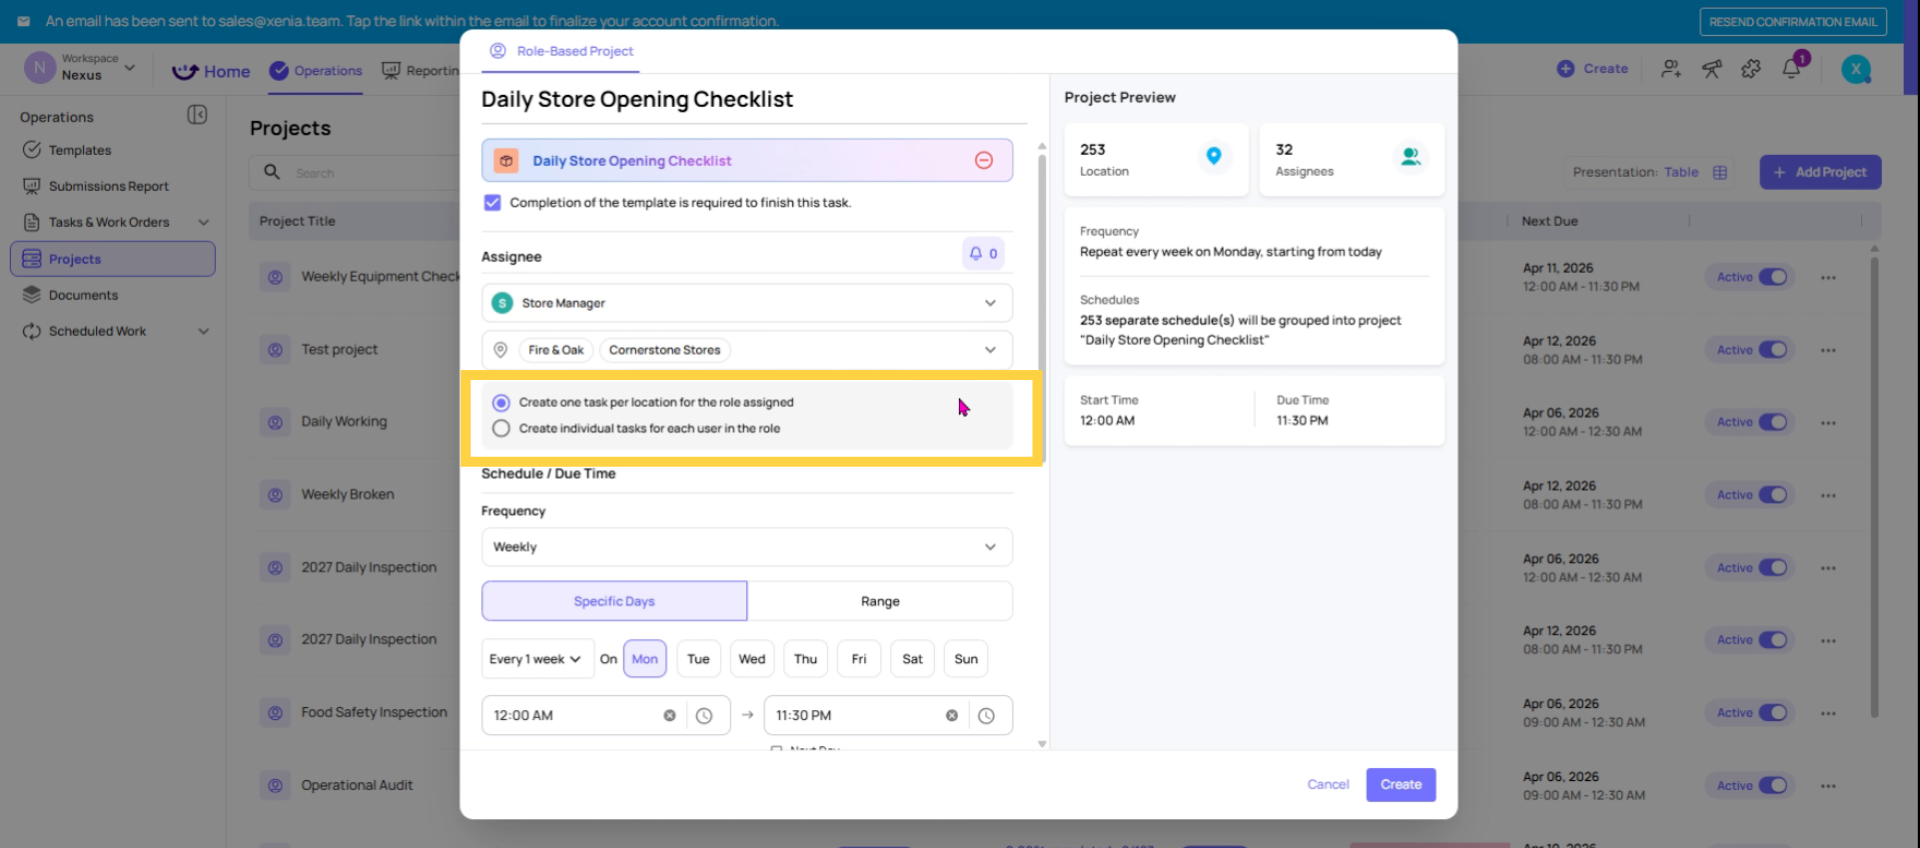Image resolution: width=1920 pixels, height=848 pixels.
Task: Open the start time clock picker
Action: pos(704,715)
